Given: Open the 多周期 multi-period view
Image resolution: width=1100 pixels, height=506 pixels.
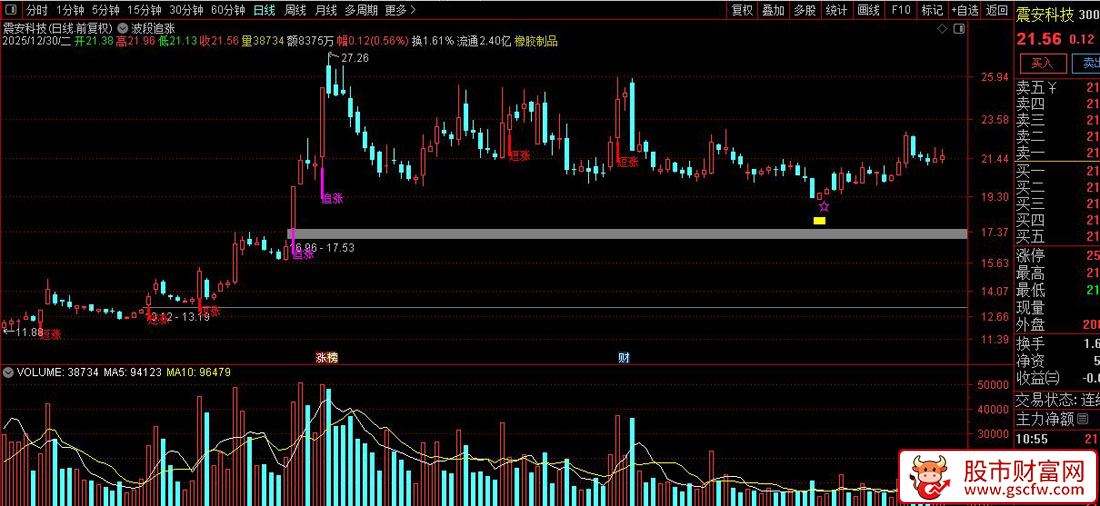Looking at the screenshot, I should point(361,10).
